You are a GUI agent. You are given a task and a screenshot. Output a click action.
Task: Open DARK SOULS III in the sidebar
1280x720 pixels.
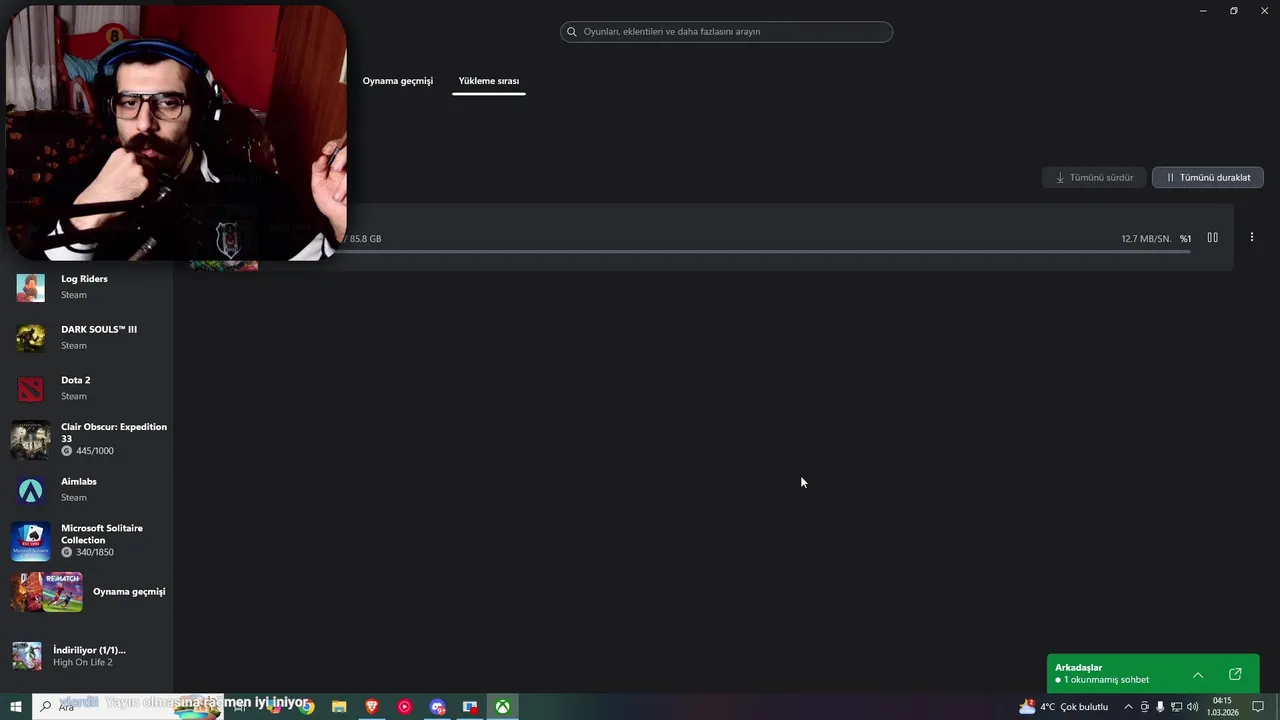click(x=87, y=337)
